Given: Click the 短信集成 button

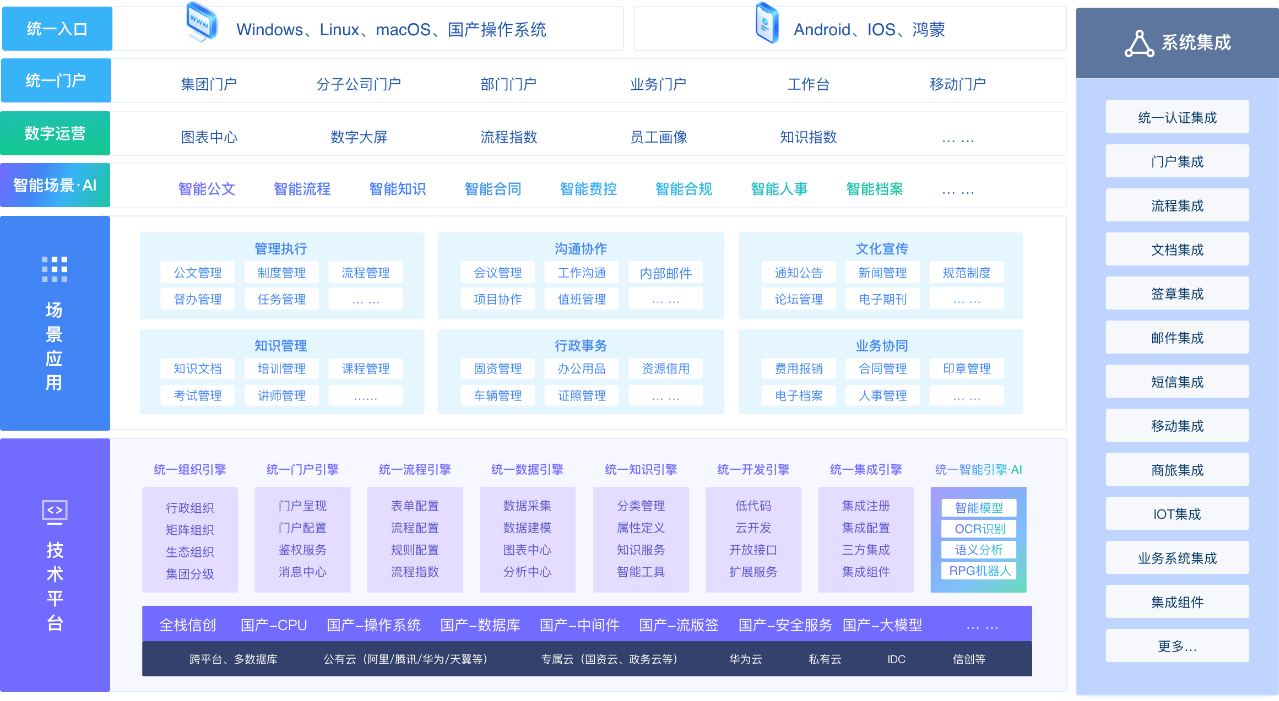Looking at the screenshot, I should [1177, 381].
